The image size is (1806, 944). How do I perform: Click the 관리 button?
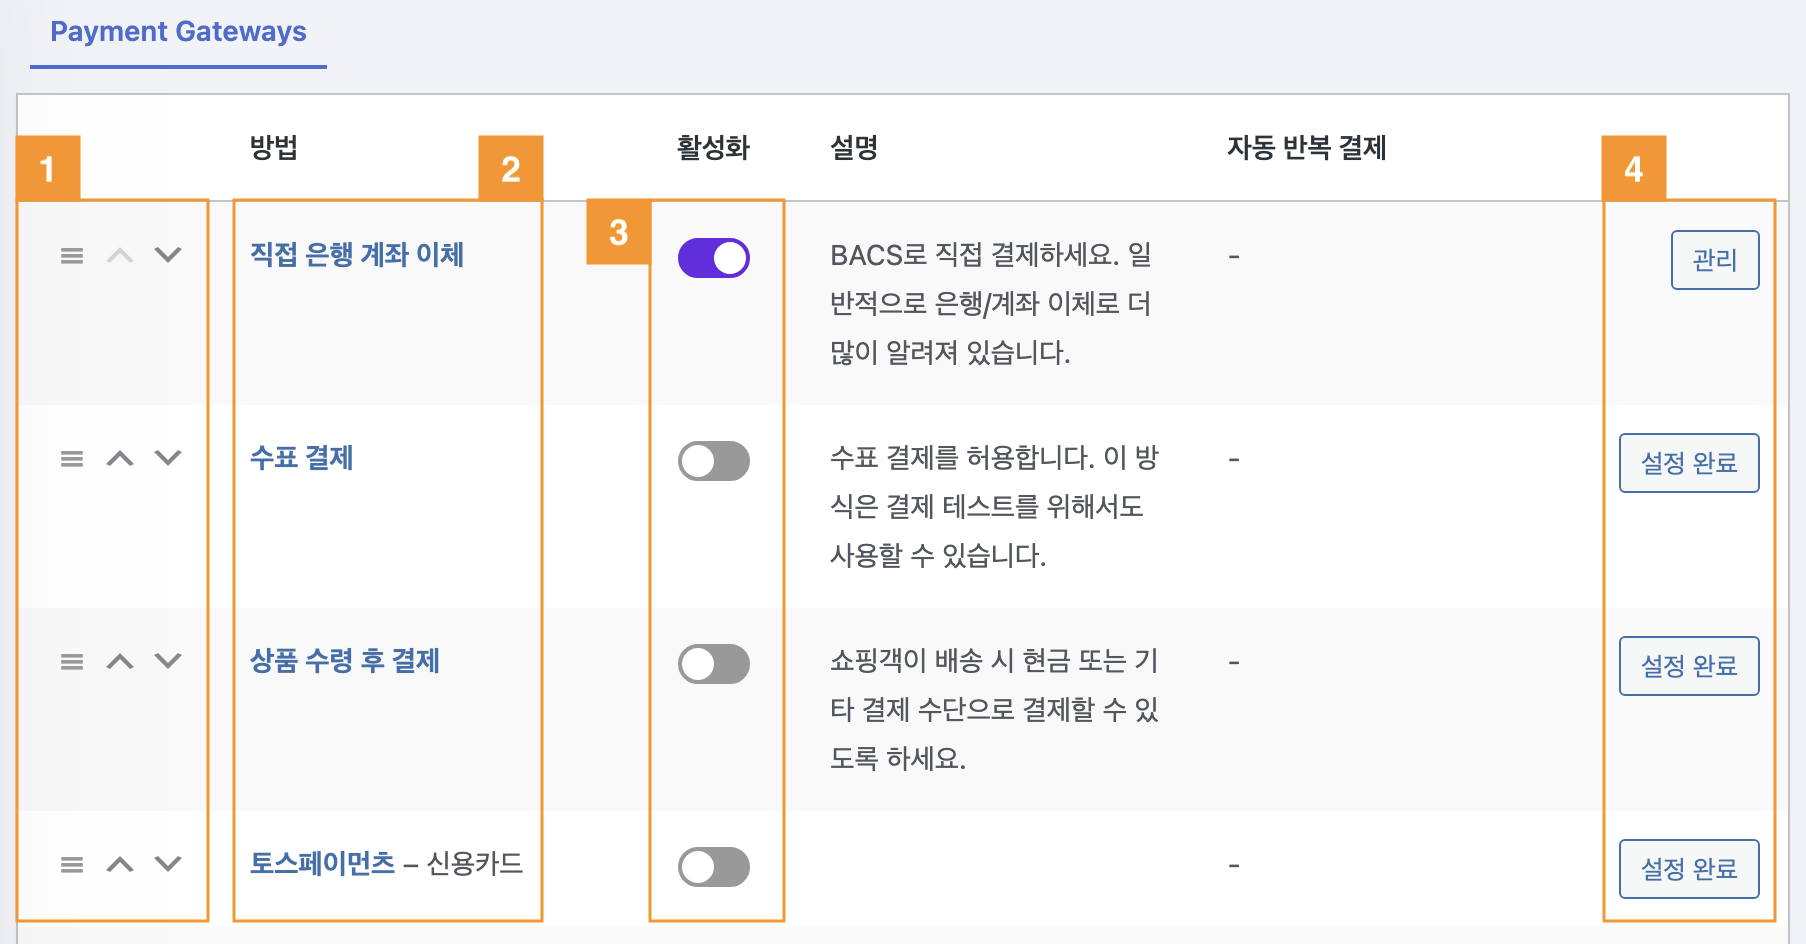(x=1715, y=260)
